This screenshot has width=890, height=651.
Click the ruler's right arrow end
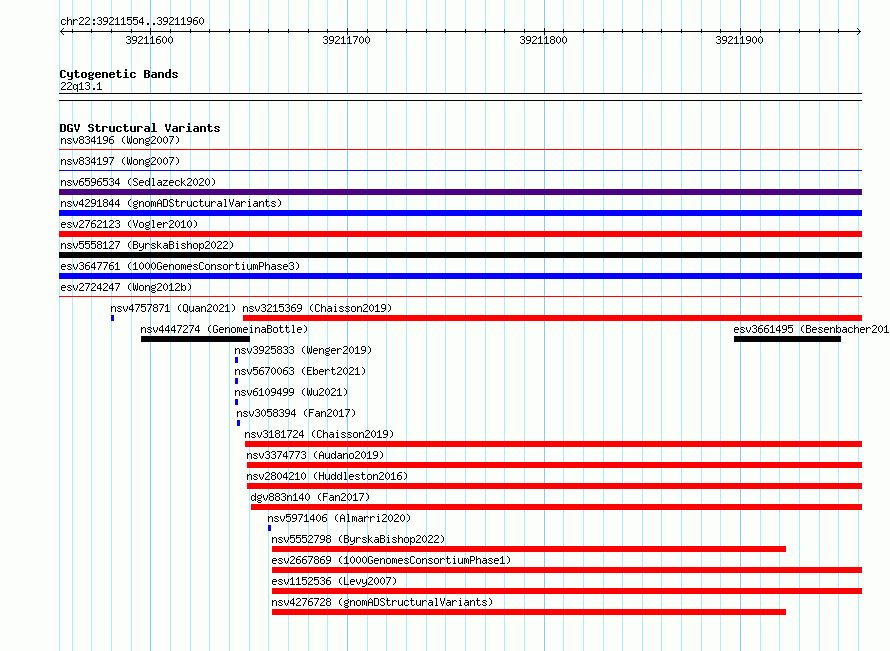pos(859,32)
